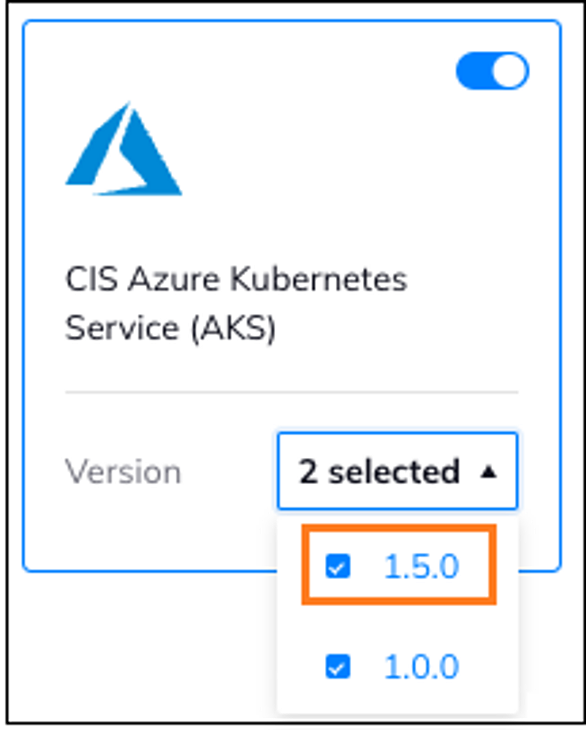Click the divider line above Version
The image size is (586, 730).
(x=291, y=392)
